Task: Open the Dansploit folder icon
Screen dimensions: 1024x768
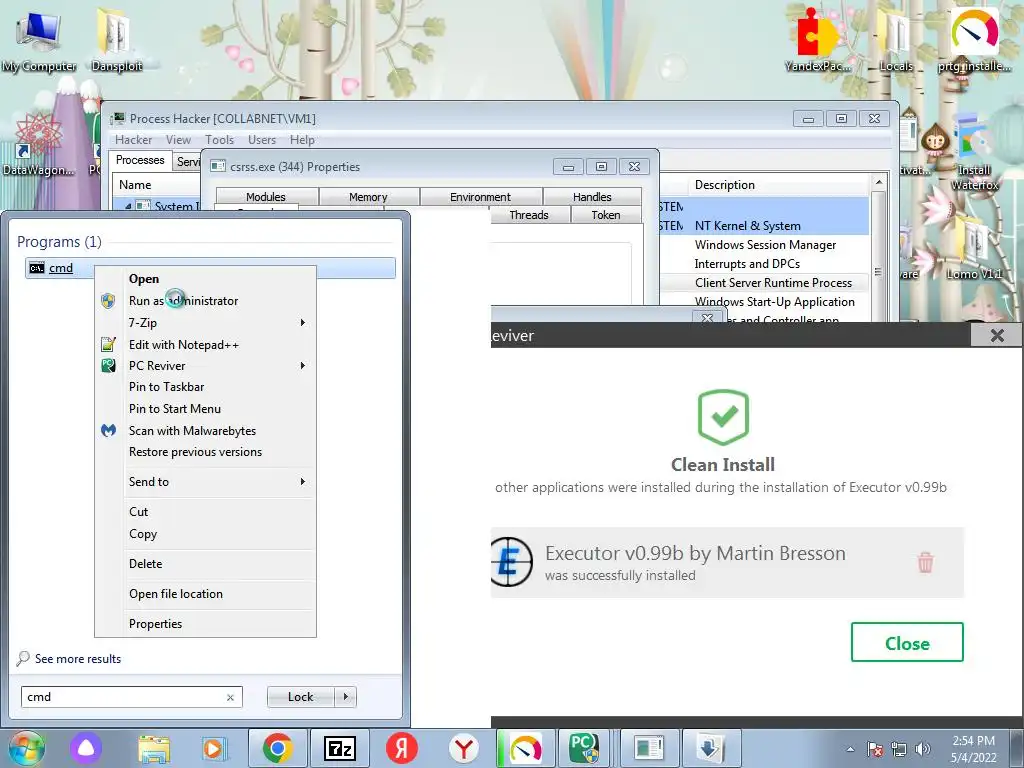Action: tap(116, 40)
